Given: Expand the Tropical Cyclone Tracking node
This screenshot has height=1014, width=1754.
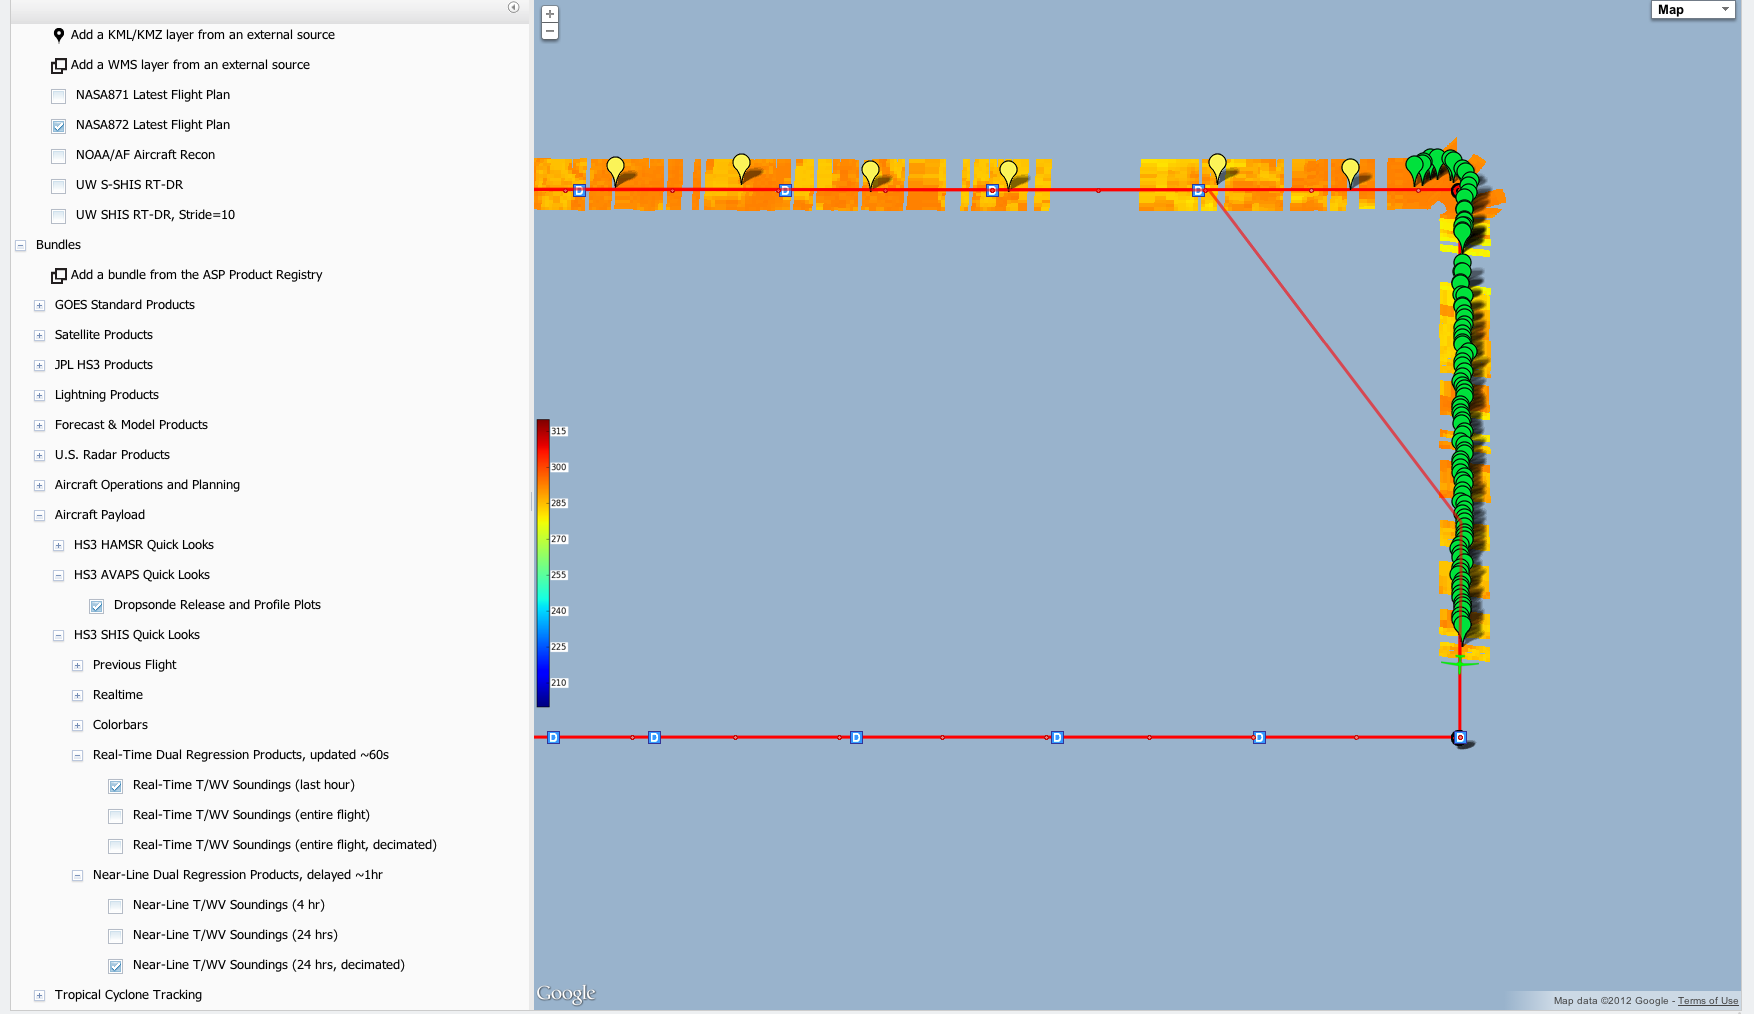Looking at the screenshot, I should click(39, 996).
